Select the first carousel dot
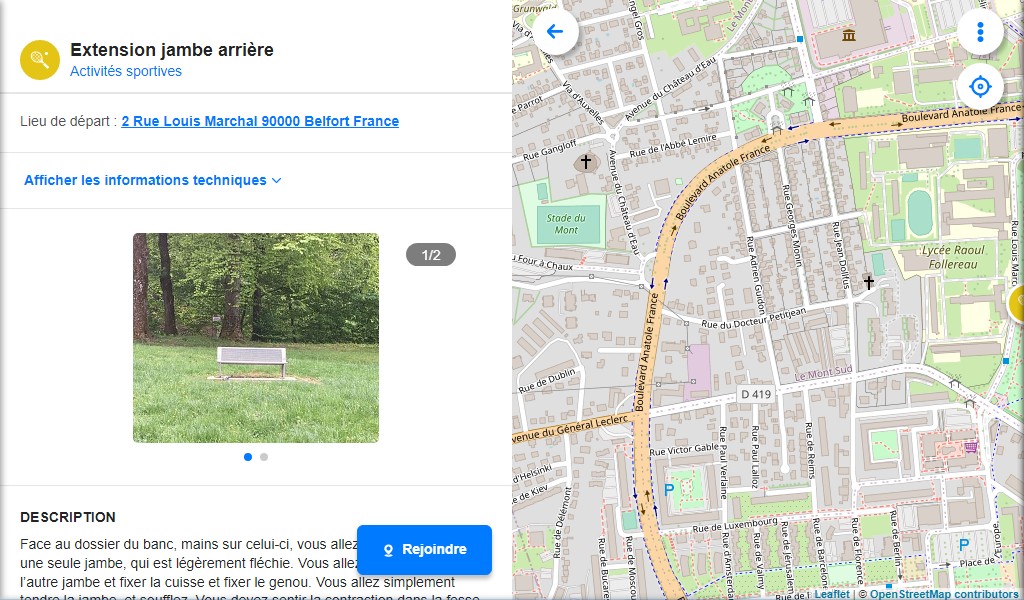This screenshot has width=1024, height=600. click(x=248, y=457)
